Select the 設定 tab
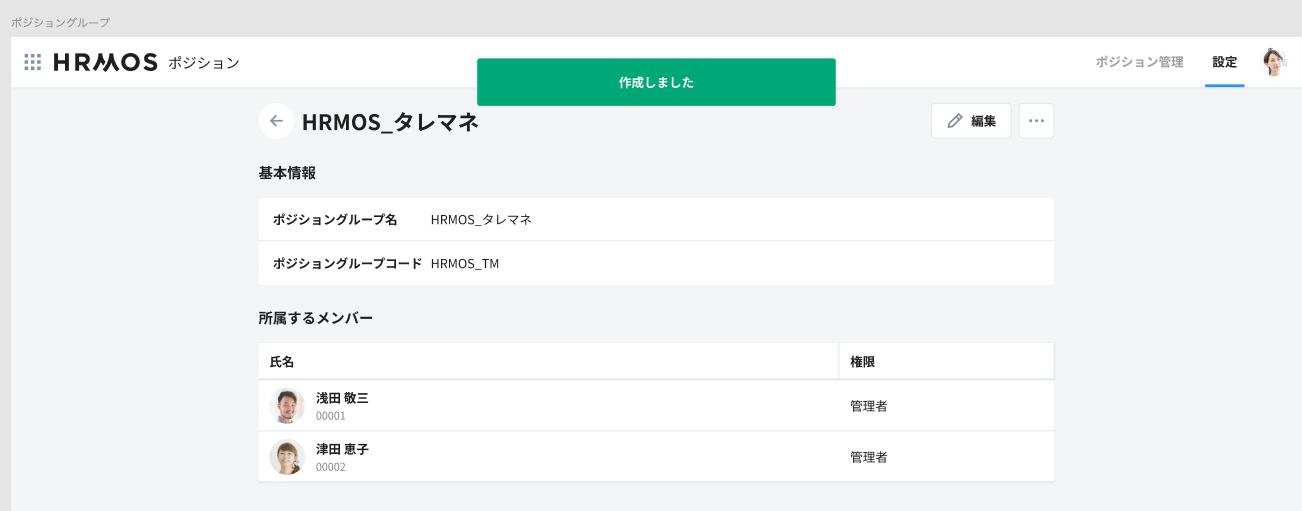The height and width of the screenshot is (511, 1302). pos(1224,62)
